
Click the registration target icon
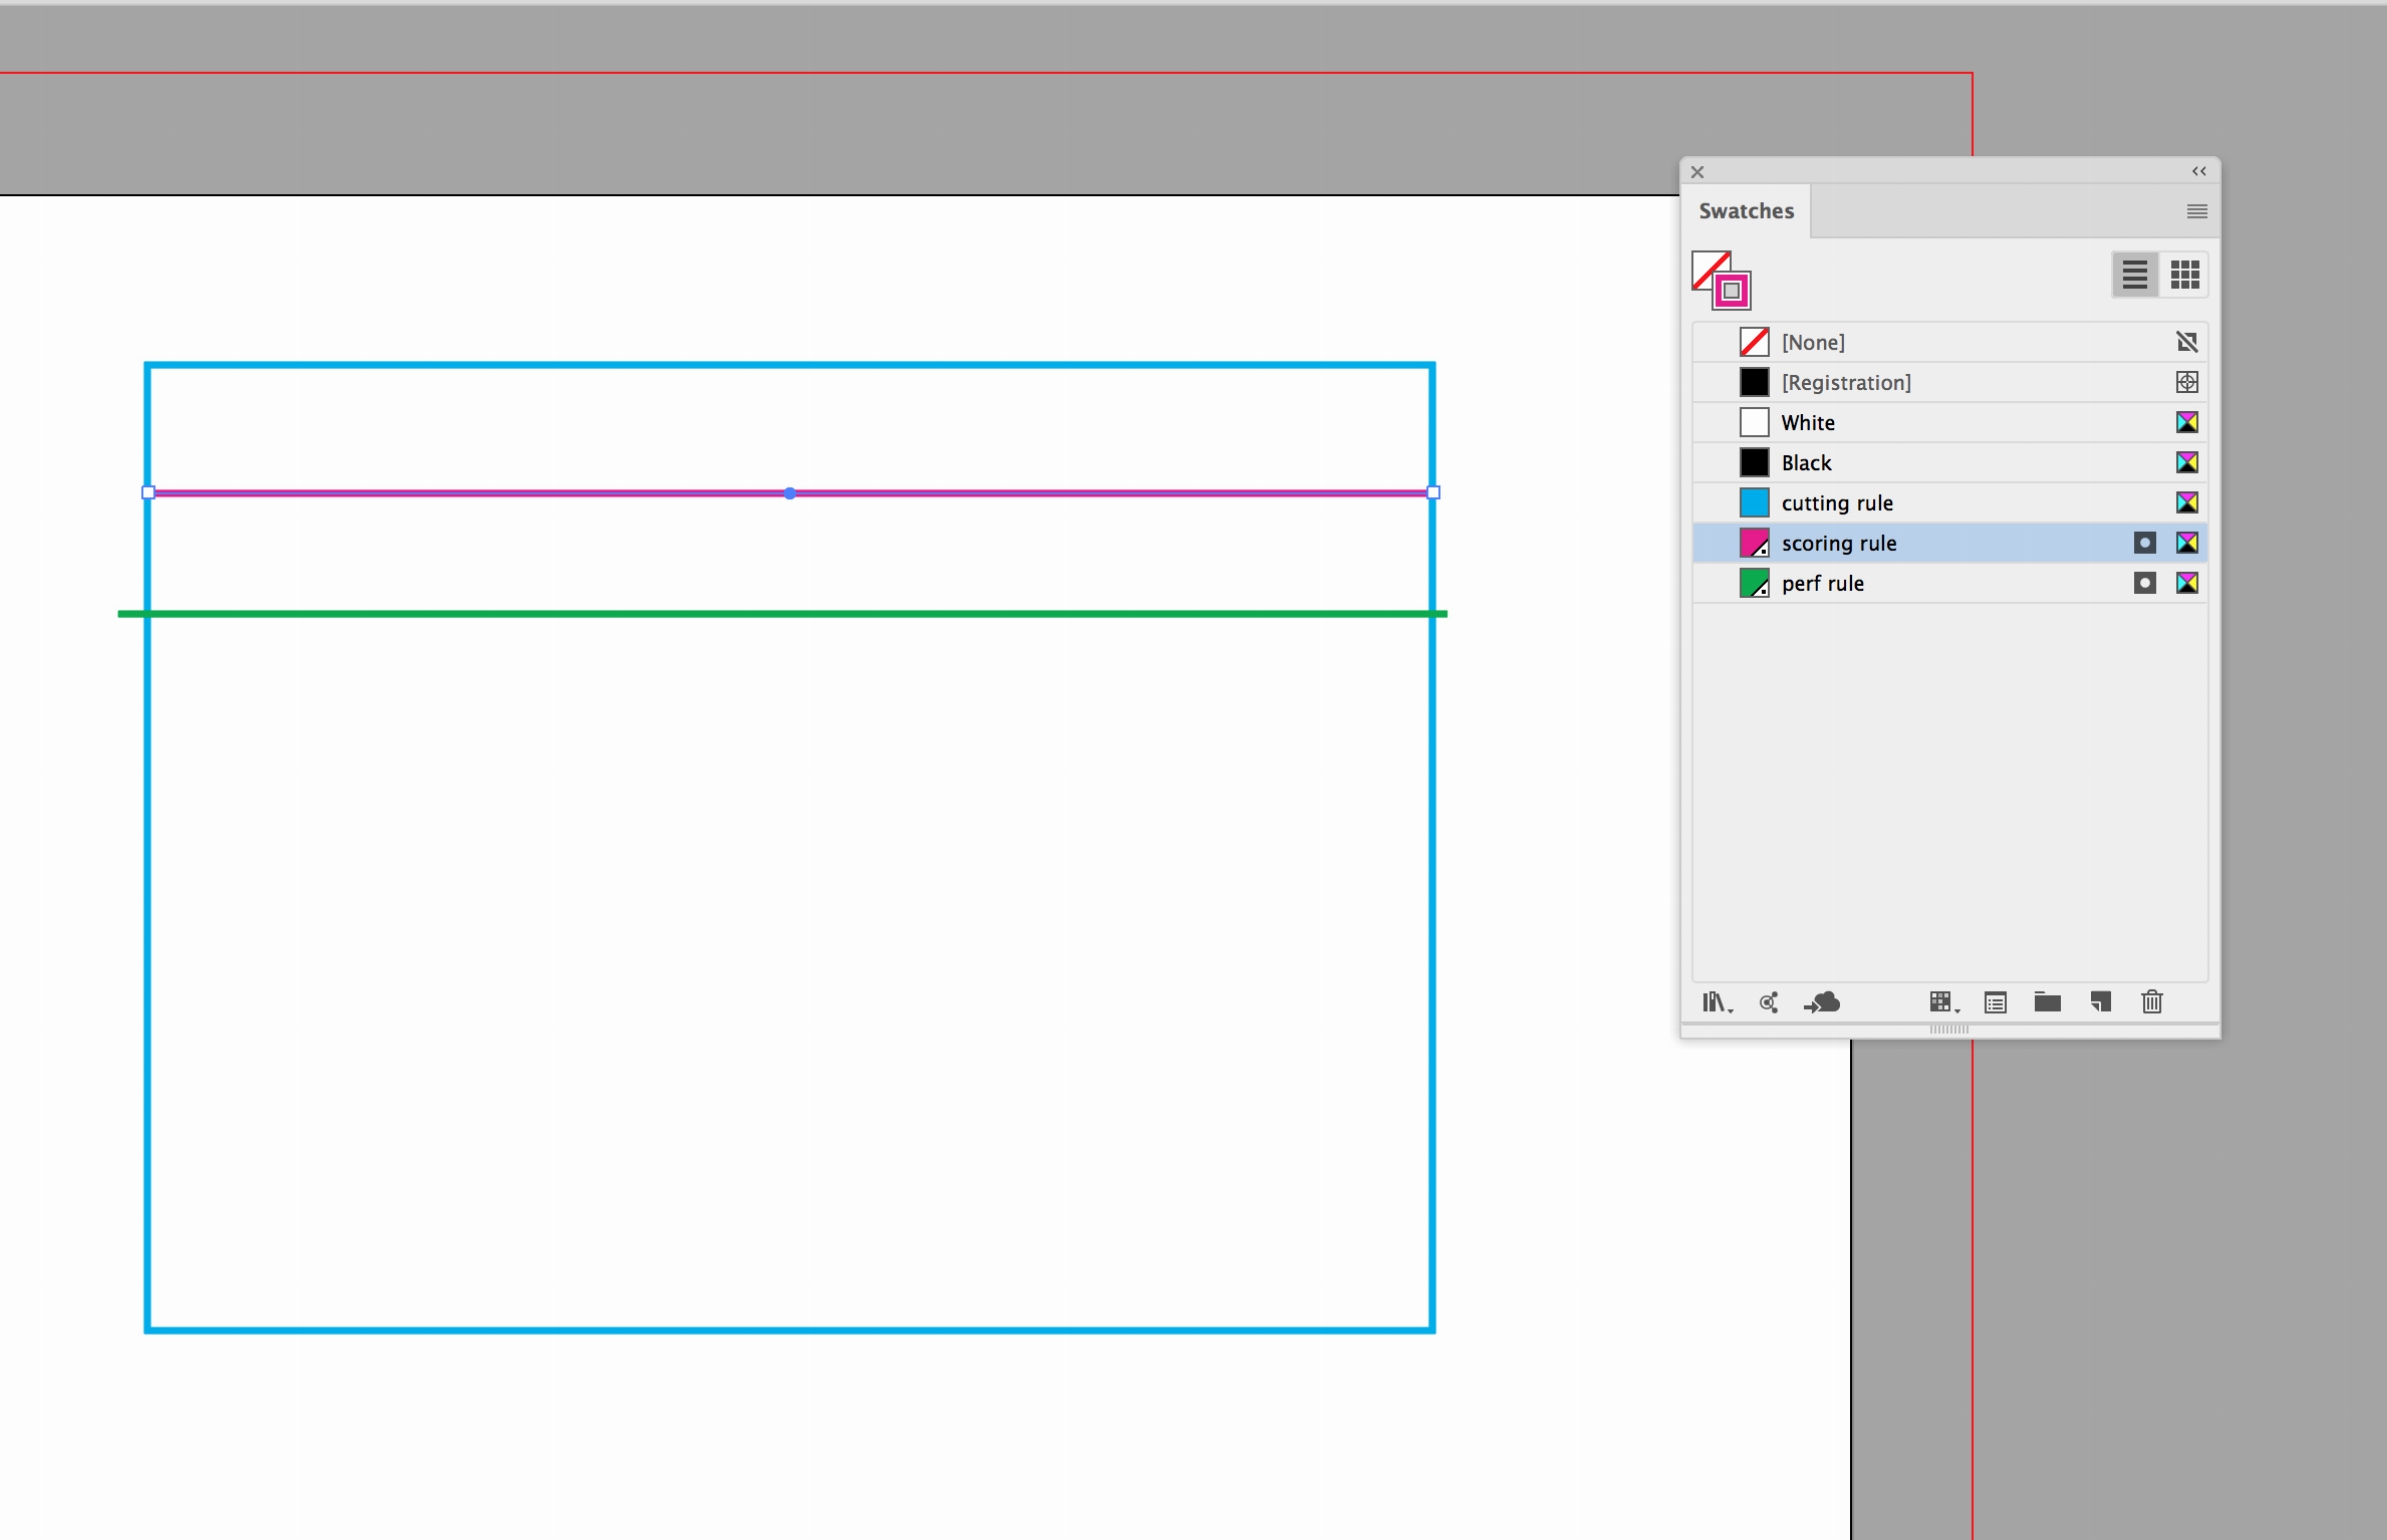coord(2187,382)
